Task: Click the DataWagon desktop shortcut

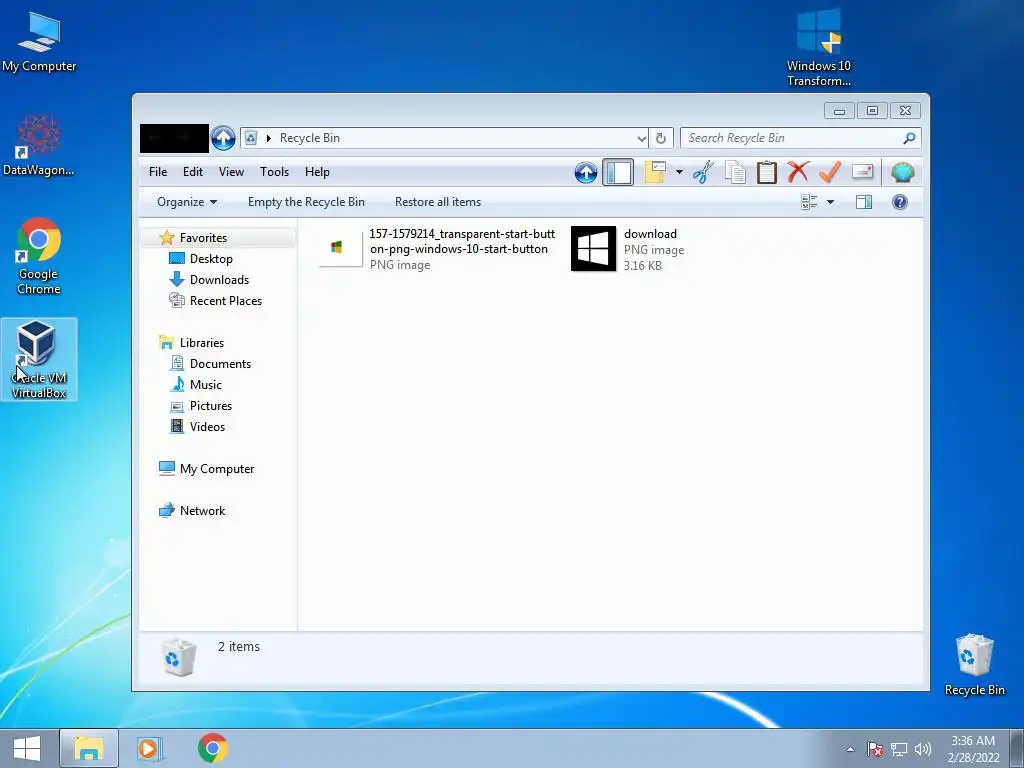Action: [38, 145]
